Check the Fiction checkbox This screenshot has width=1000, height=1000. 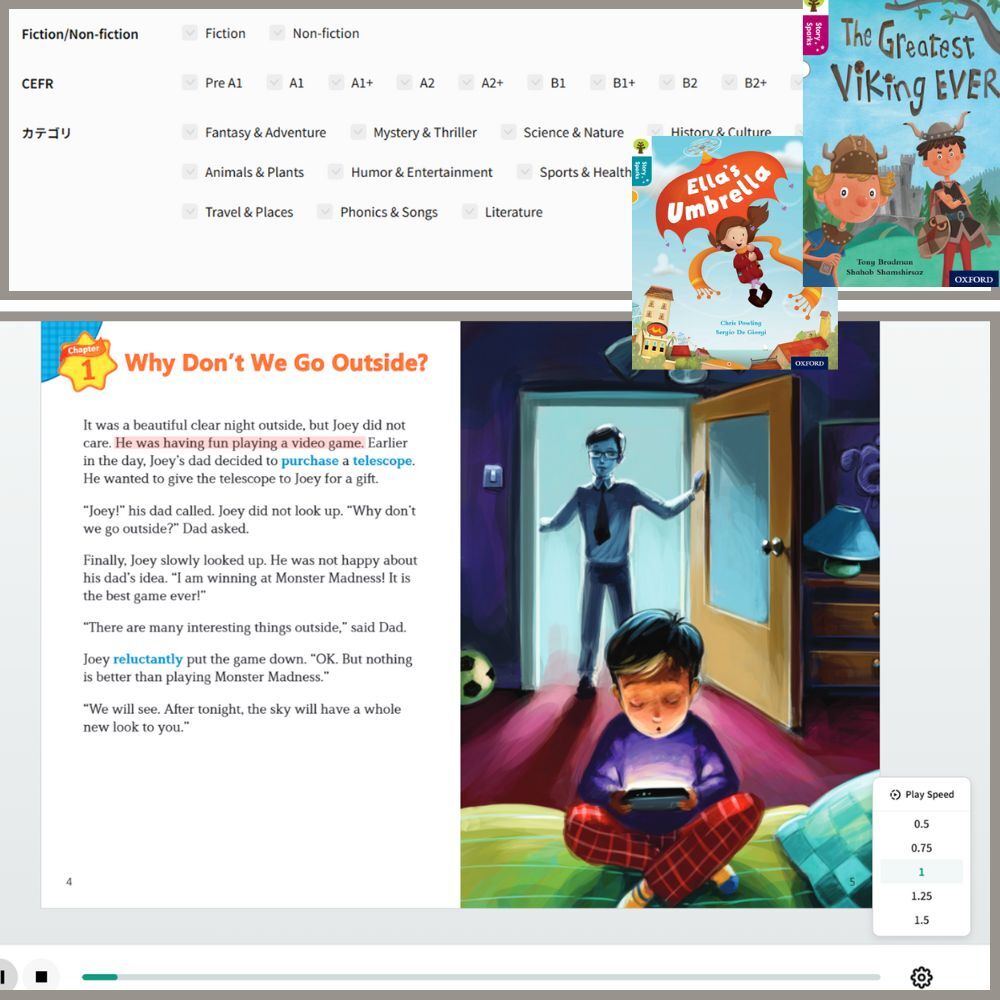[190, 33]
